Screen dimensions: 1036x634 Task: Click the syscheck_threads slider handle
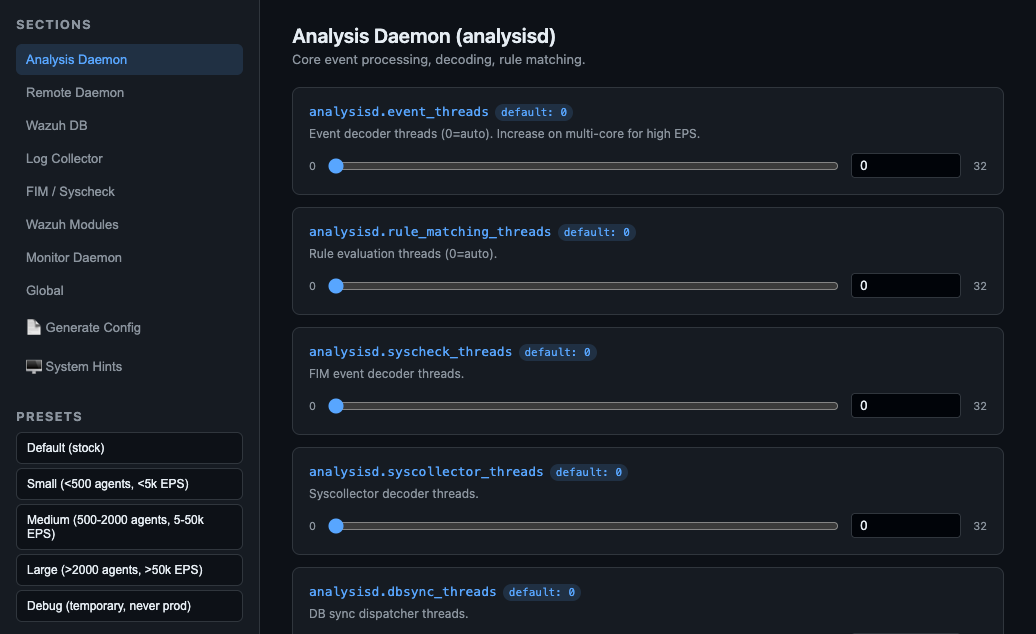point(336,406)
